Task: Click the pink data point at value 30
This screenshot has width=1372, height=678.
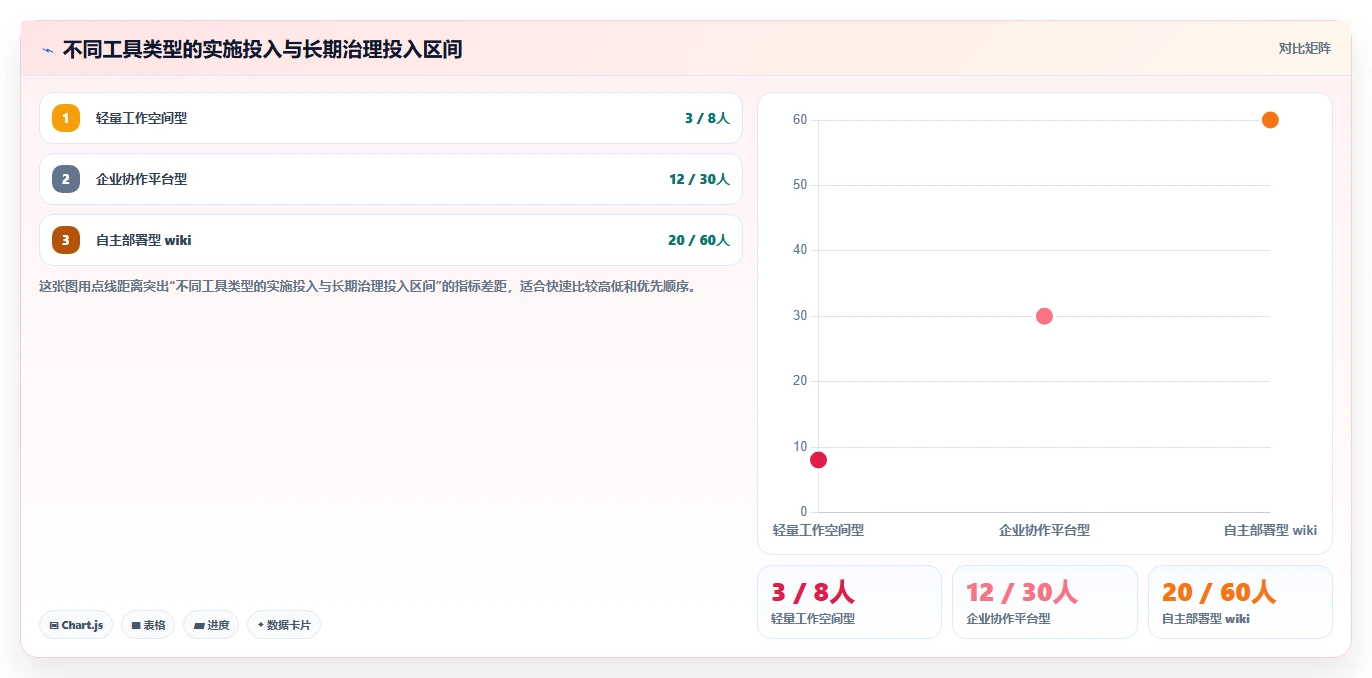Action: [1044, 316]
